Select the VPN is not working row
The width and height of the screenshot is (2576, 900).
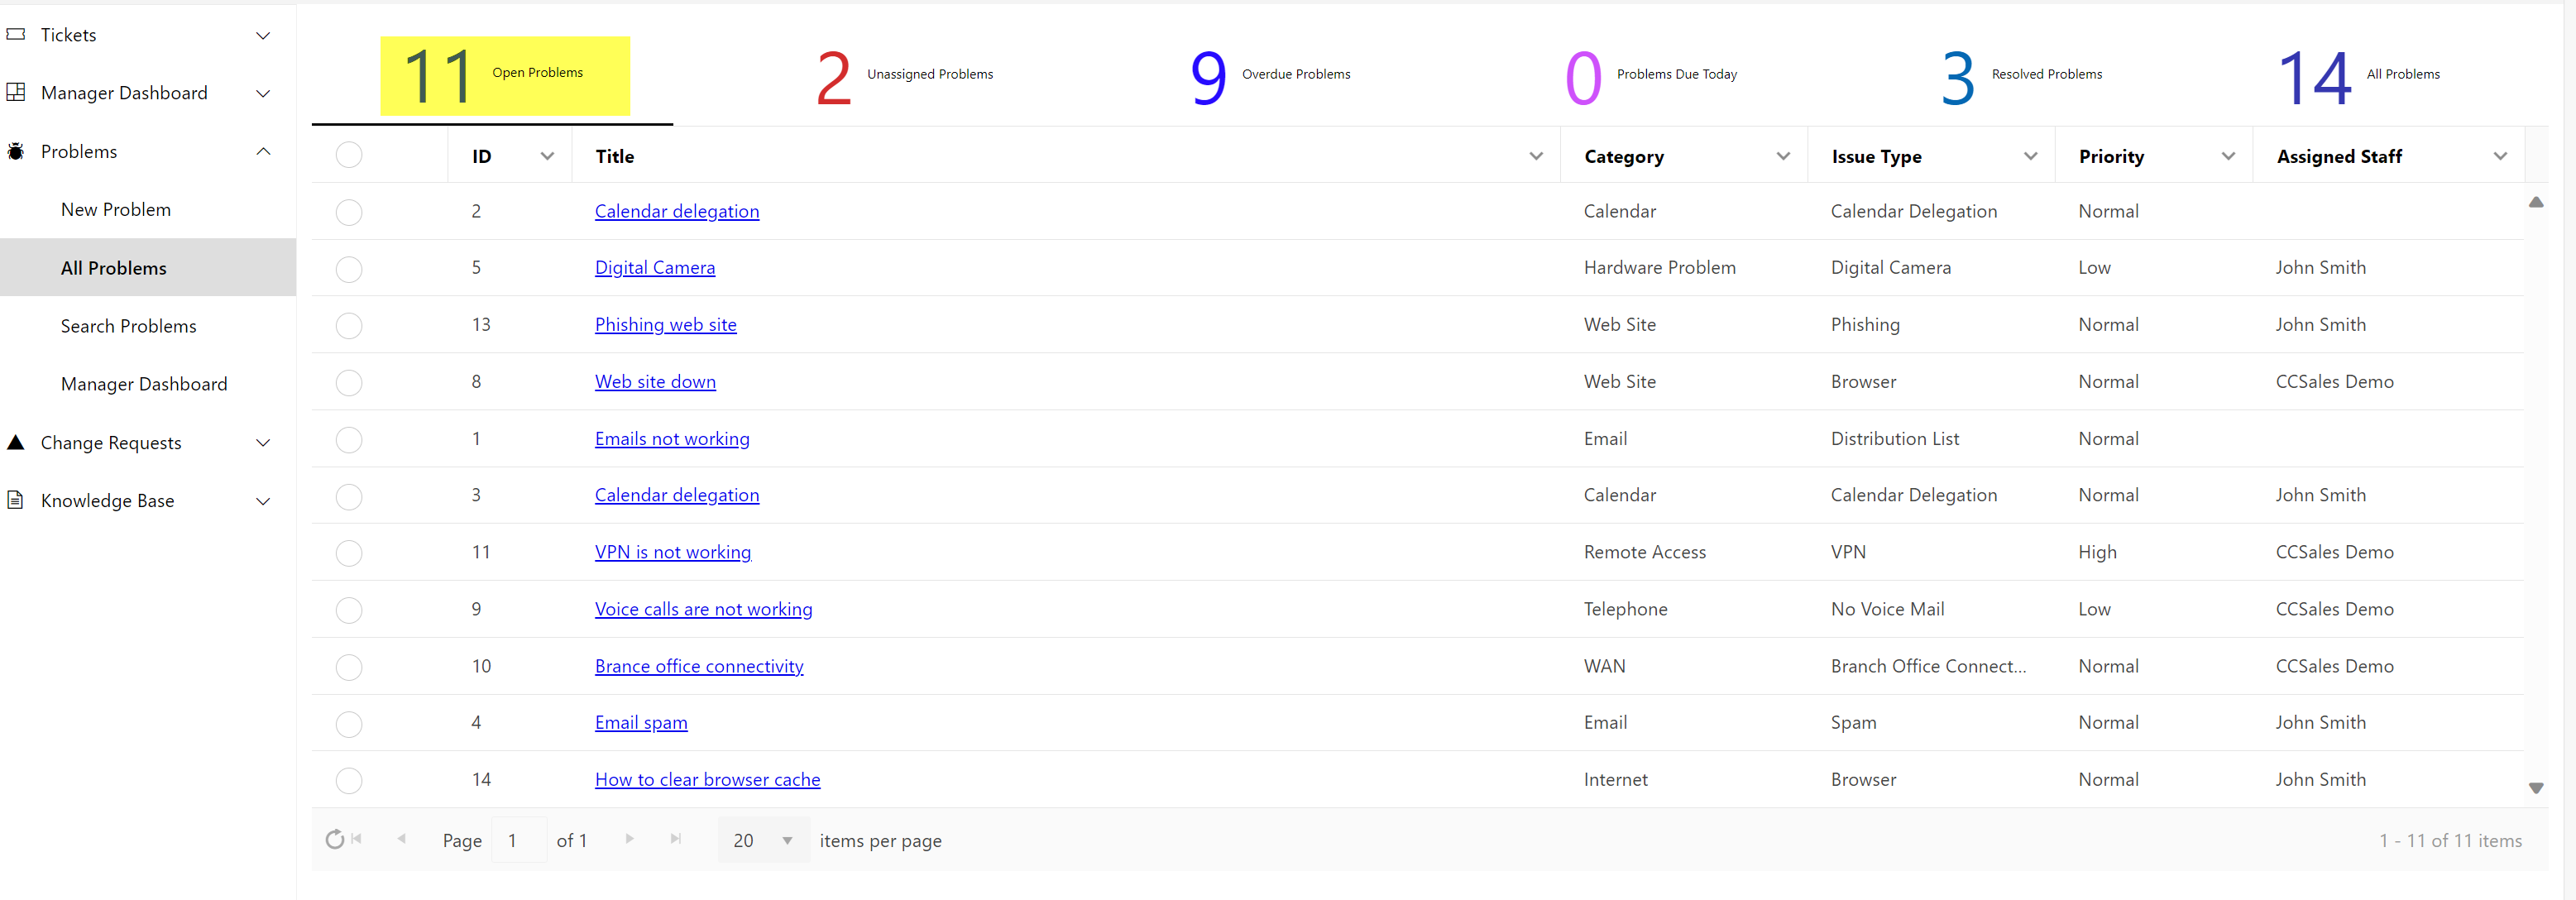349,553
